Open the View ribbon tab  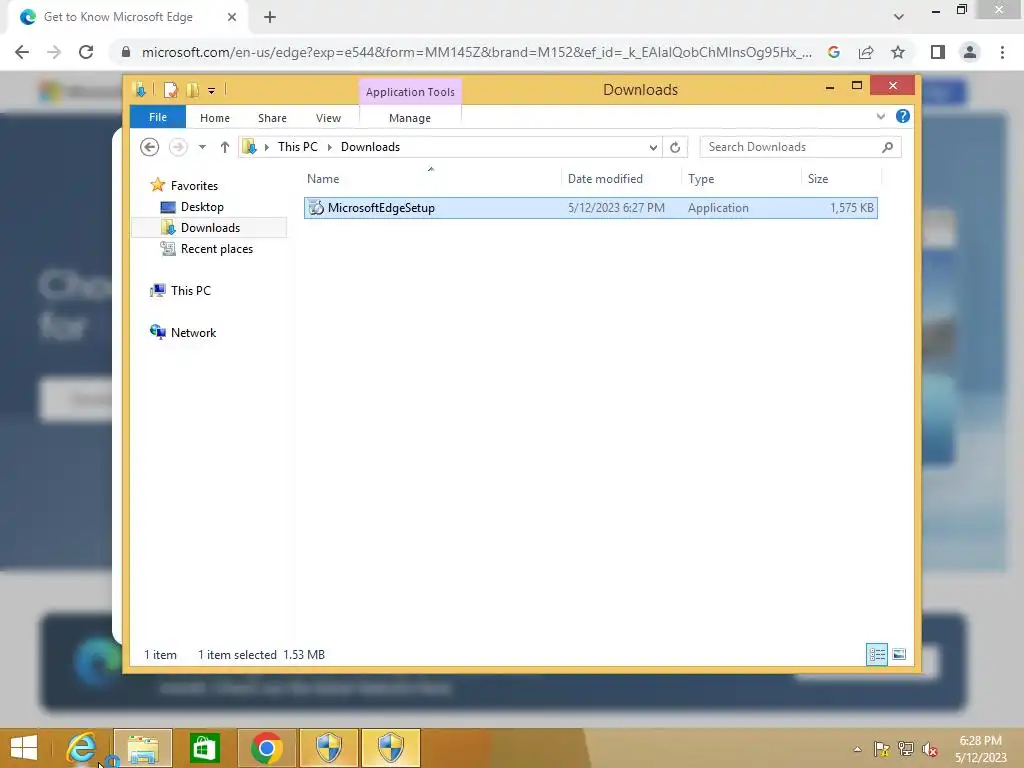tap(328, 118)
